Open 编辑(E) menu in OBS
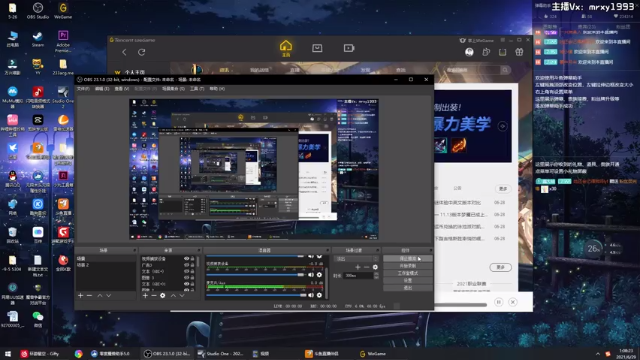Screen dimensions: 640x360 pos(102,89)
